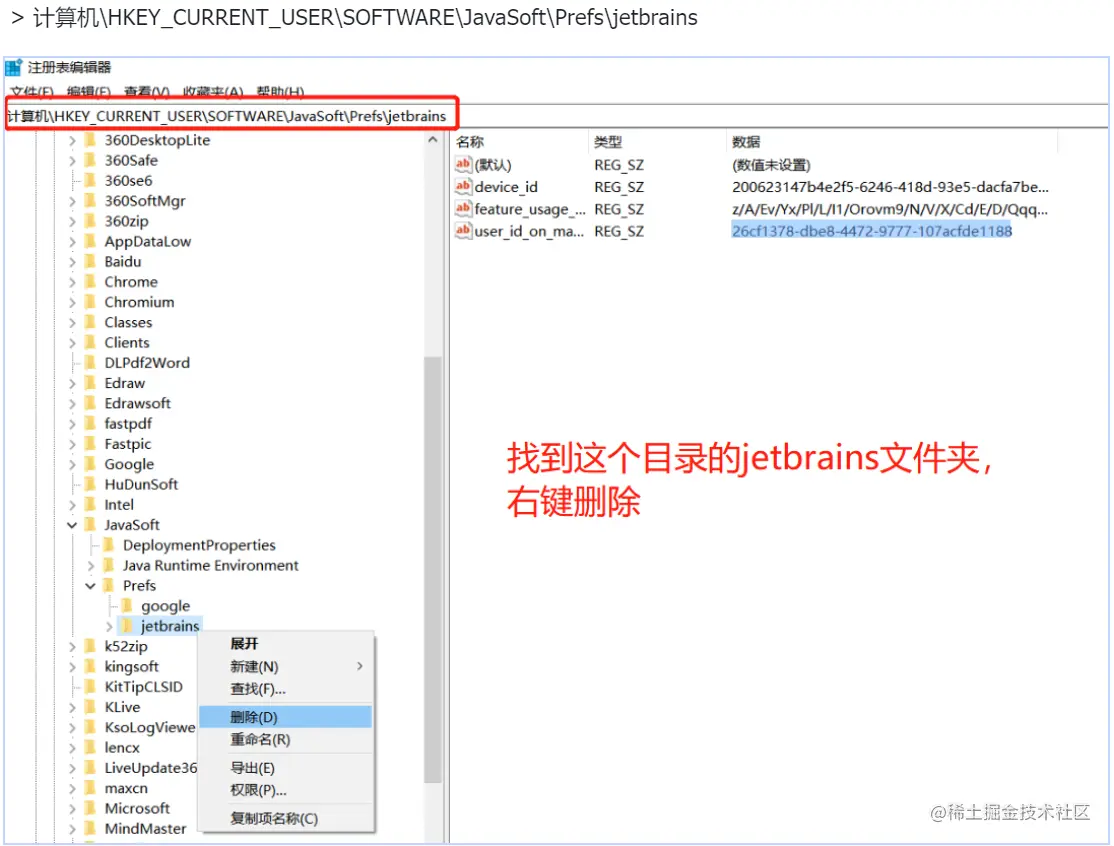
Task: Click the DeploymentProperties folder icon
Action: pyautogui.click(x=109, y=545)
